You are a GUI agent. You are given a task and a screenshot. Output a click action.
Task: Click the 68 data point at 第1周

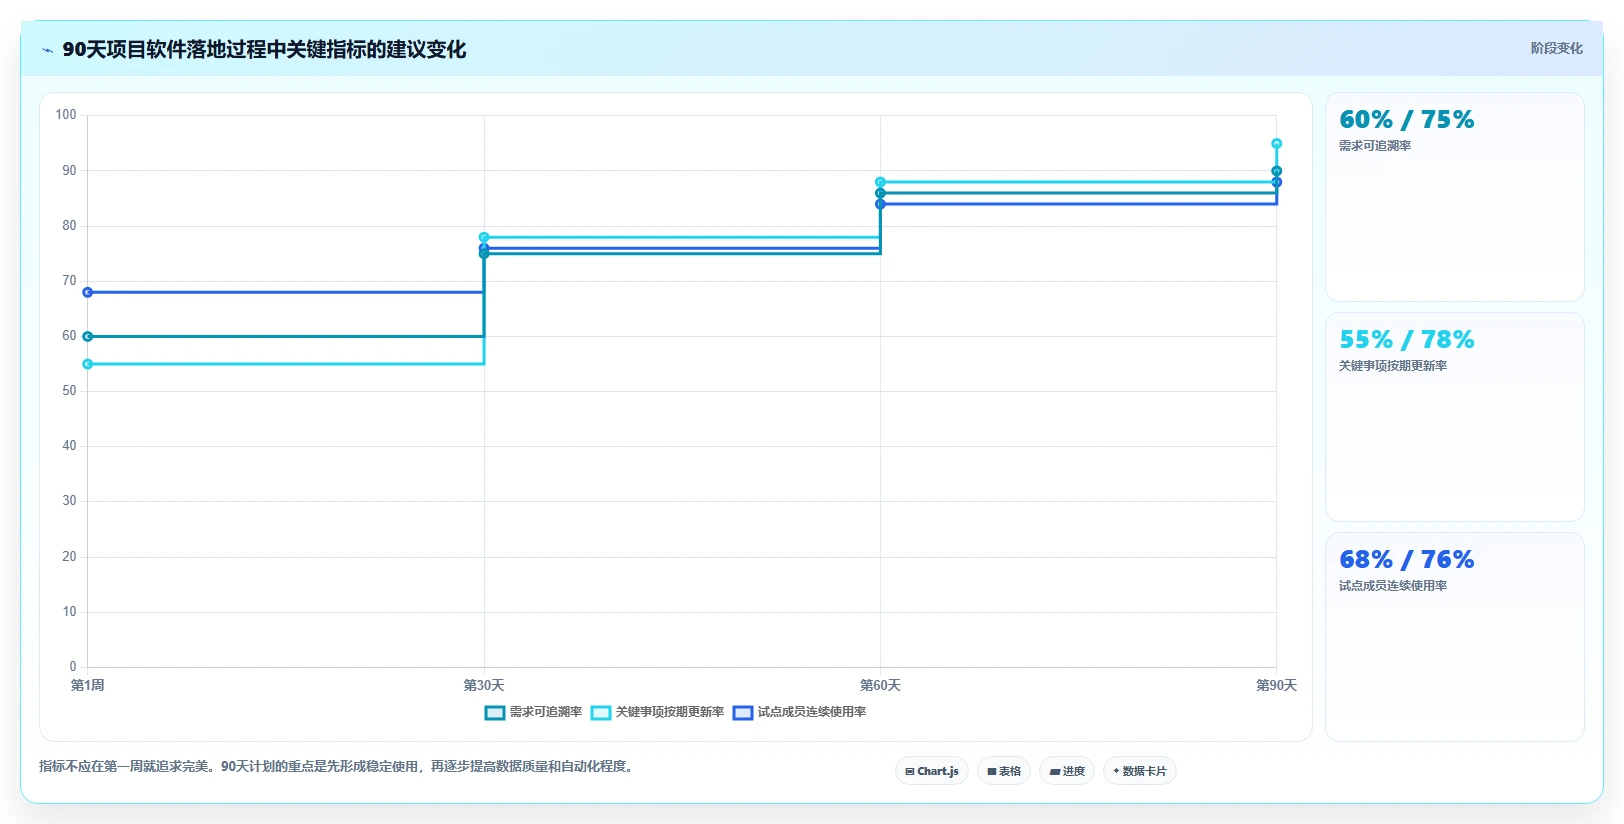[x=88, y=292]
